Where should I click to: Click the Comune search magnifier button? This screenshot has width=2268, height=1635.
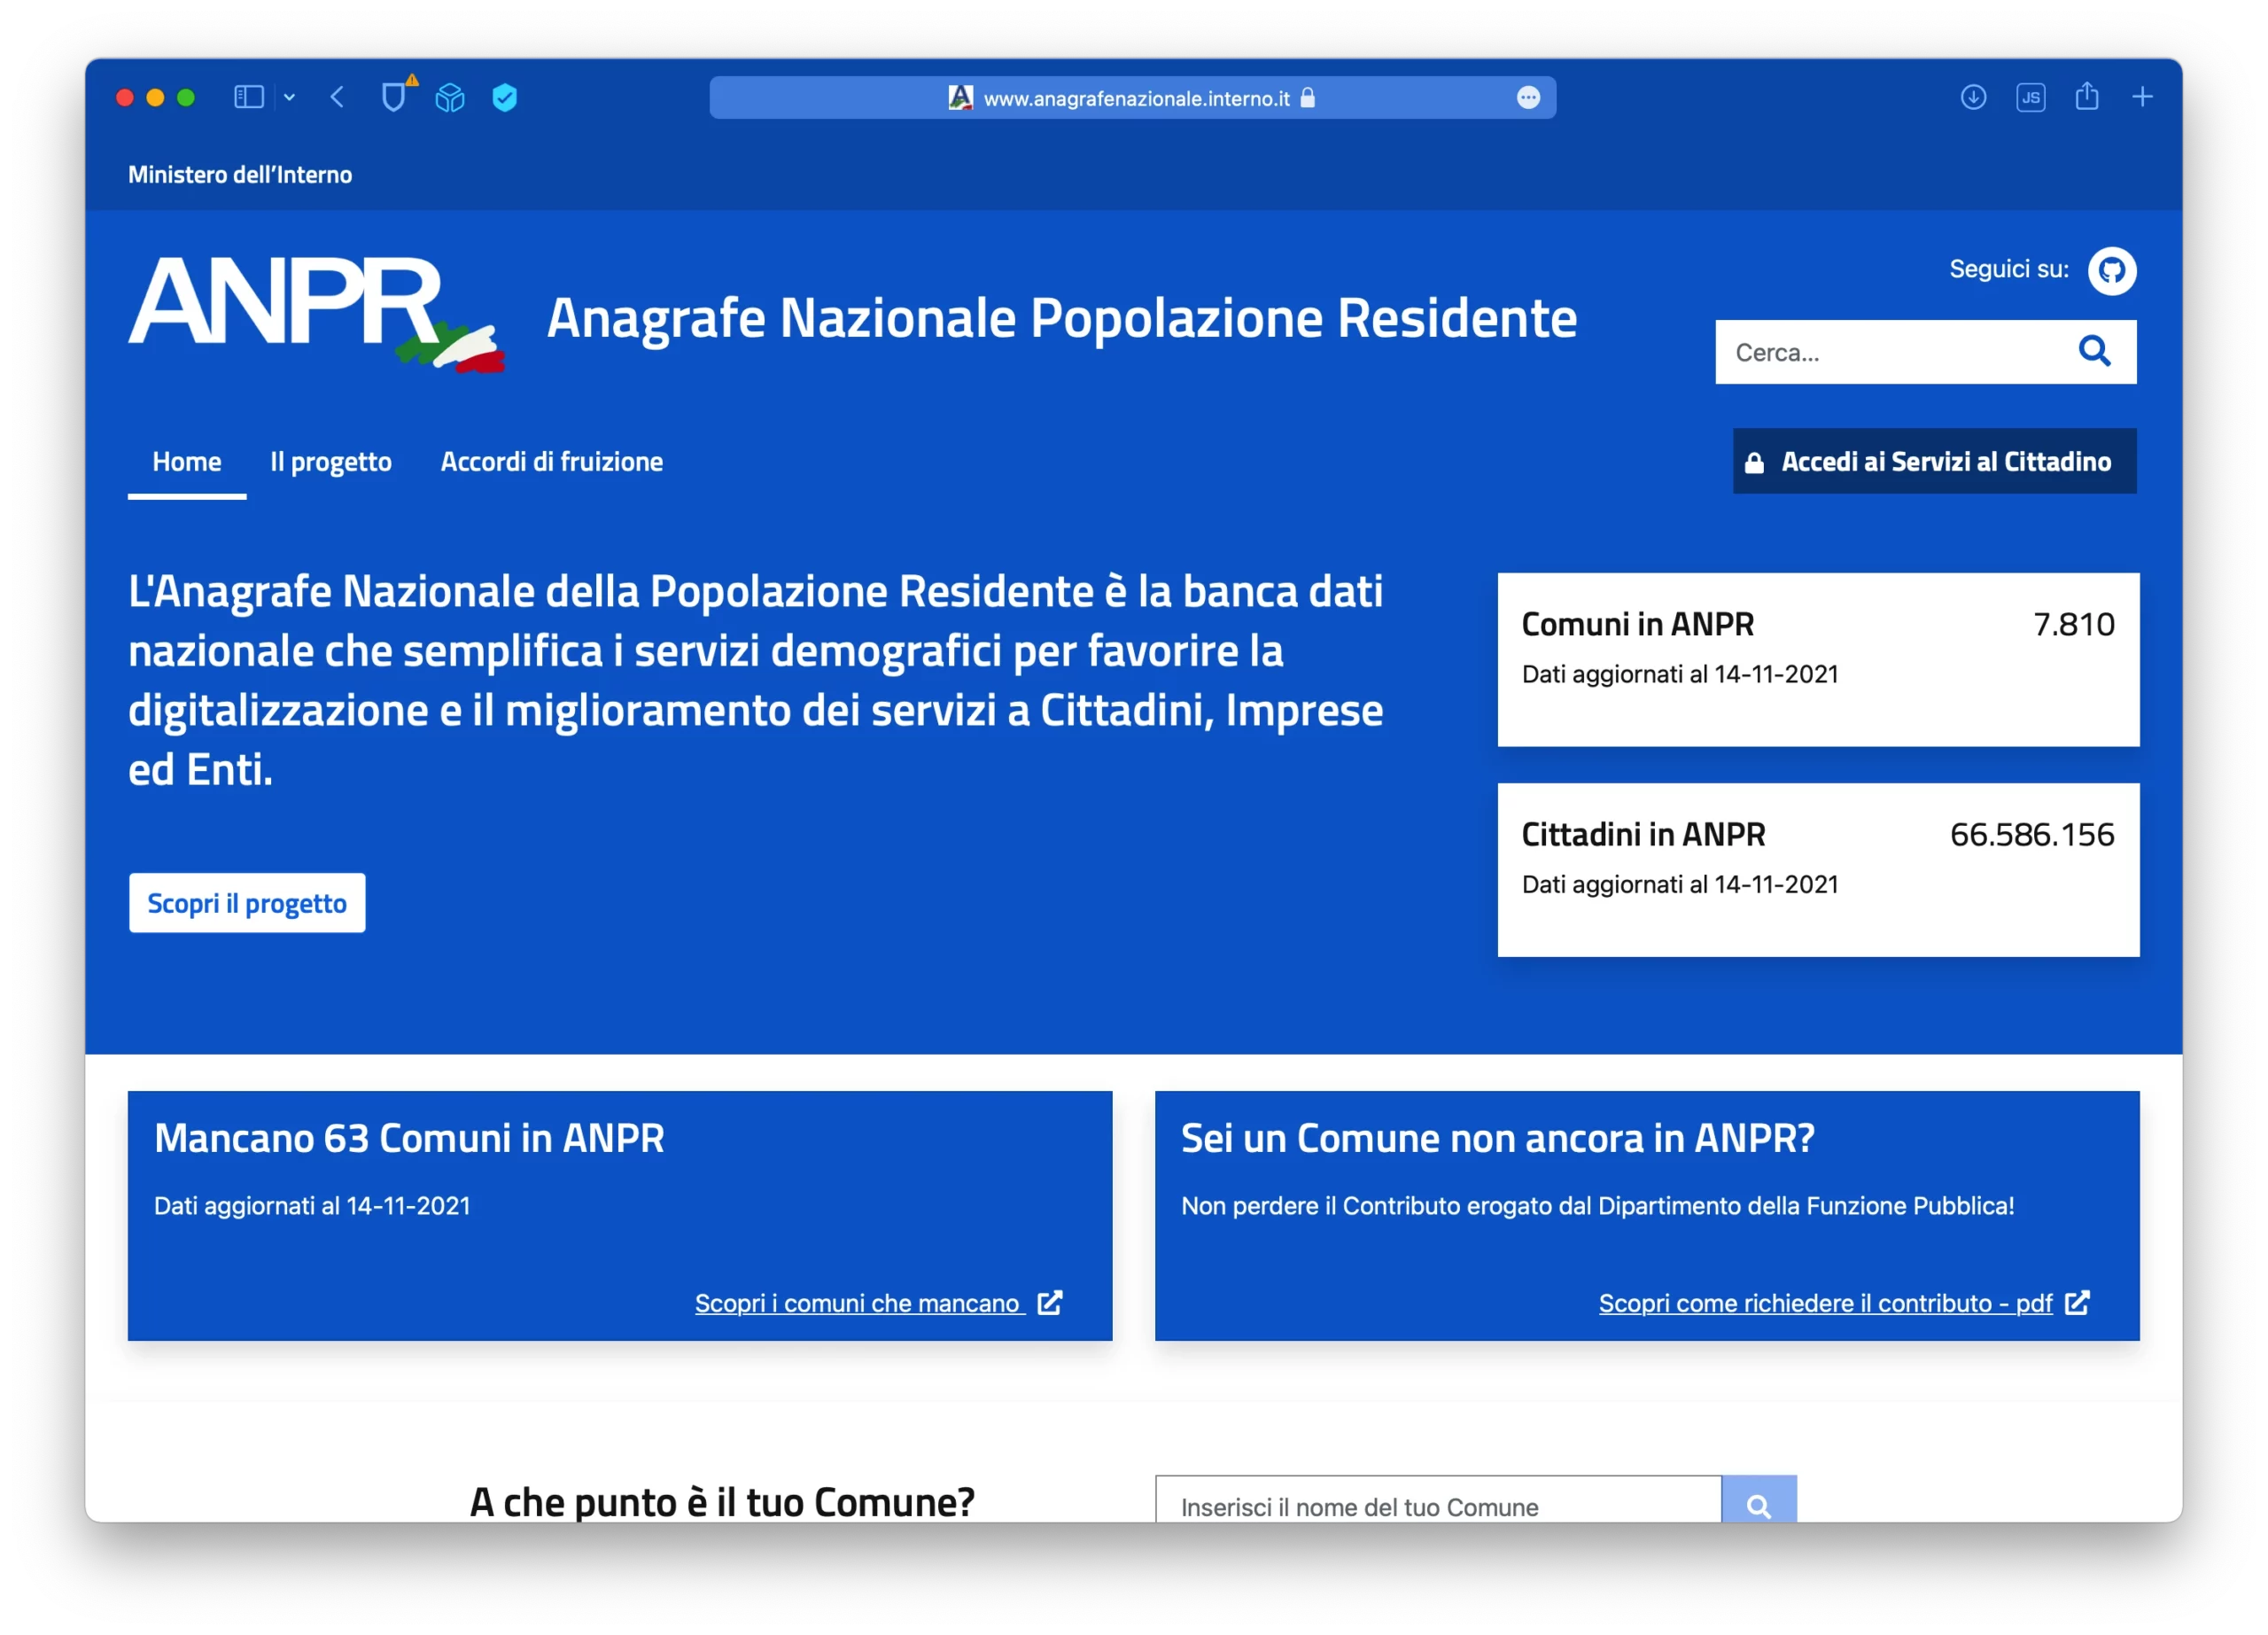(x=1759, y=1500)
